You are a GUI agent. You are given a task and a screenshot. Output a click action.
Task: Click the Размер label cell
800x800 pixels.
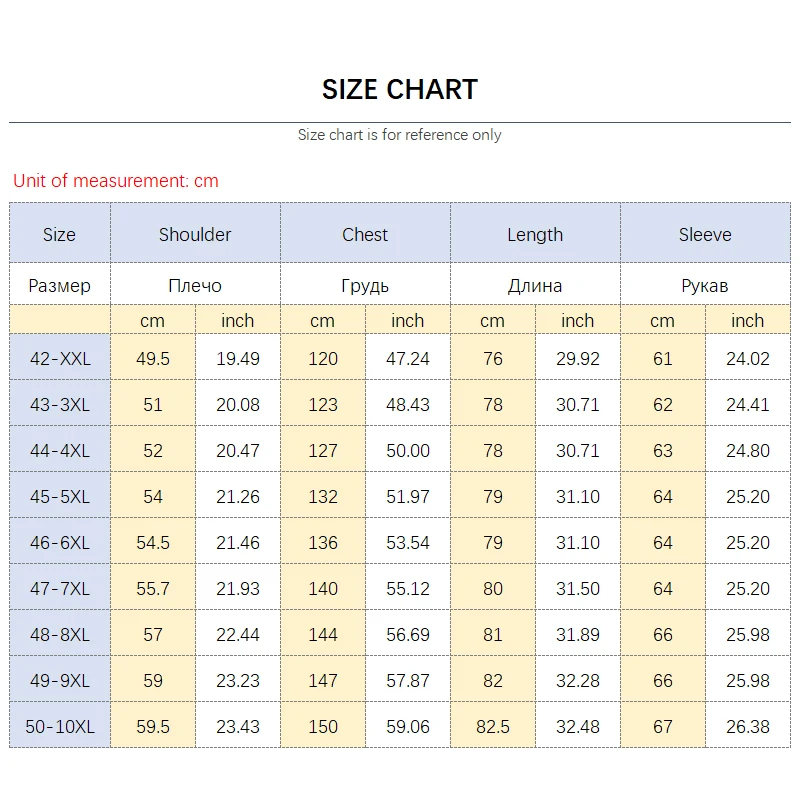coord(59,286)
